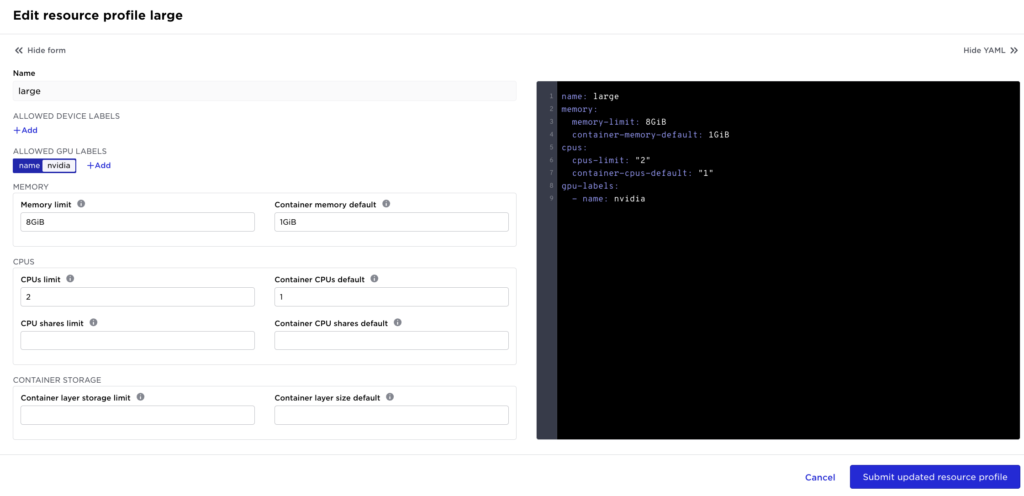Submit updated resource profile
This screenshot has width=1024, height=496.
[935, 477]
